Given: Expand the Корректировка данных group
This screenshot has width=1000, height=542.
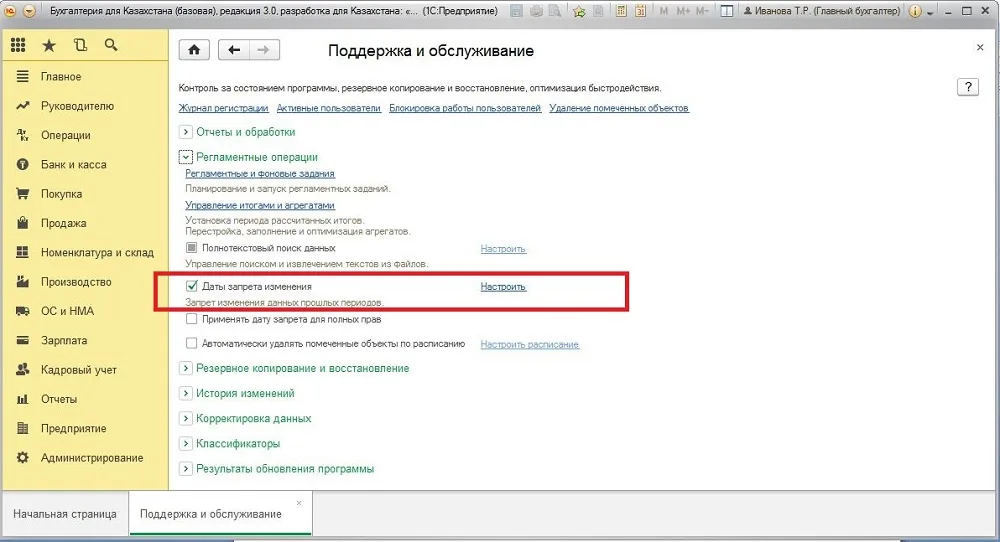Looking at the screenshot, I should 185,418.
